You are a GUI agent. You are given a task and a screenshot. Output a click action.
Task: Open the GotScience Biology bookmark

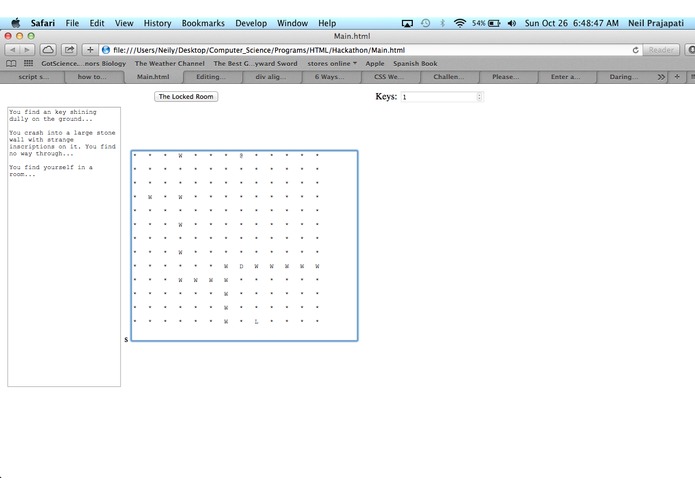[84, 63]
